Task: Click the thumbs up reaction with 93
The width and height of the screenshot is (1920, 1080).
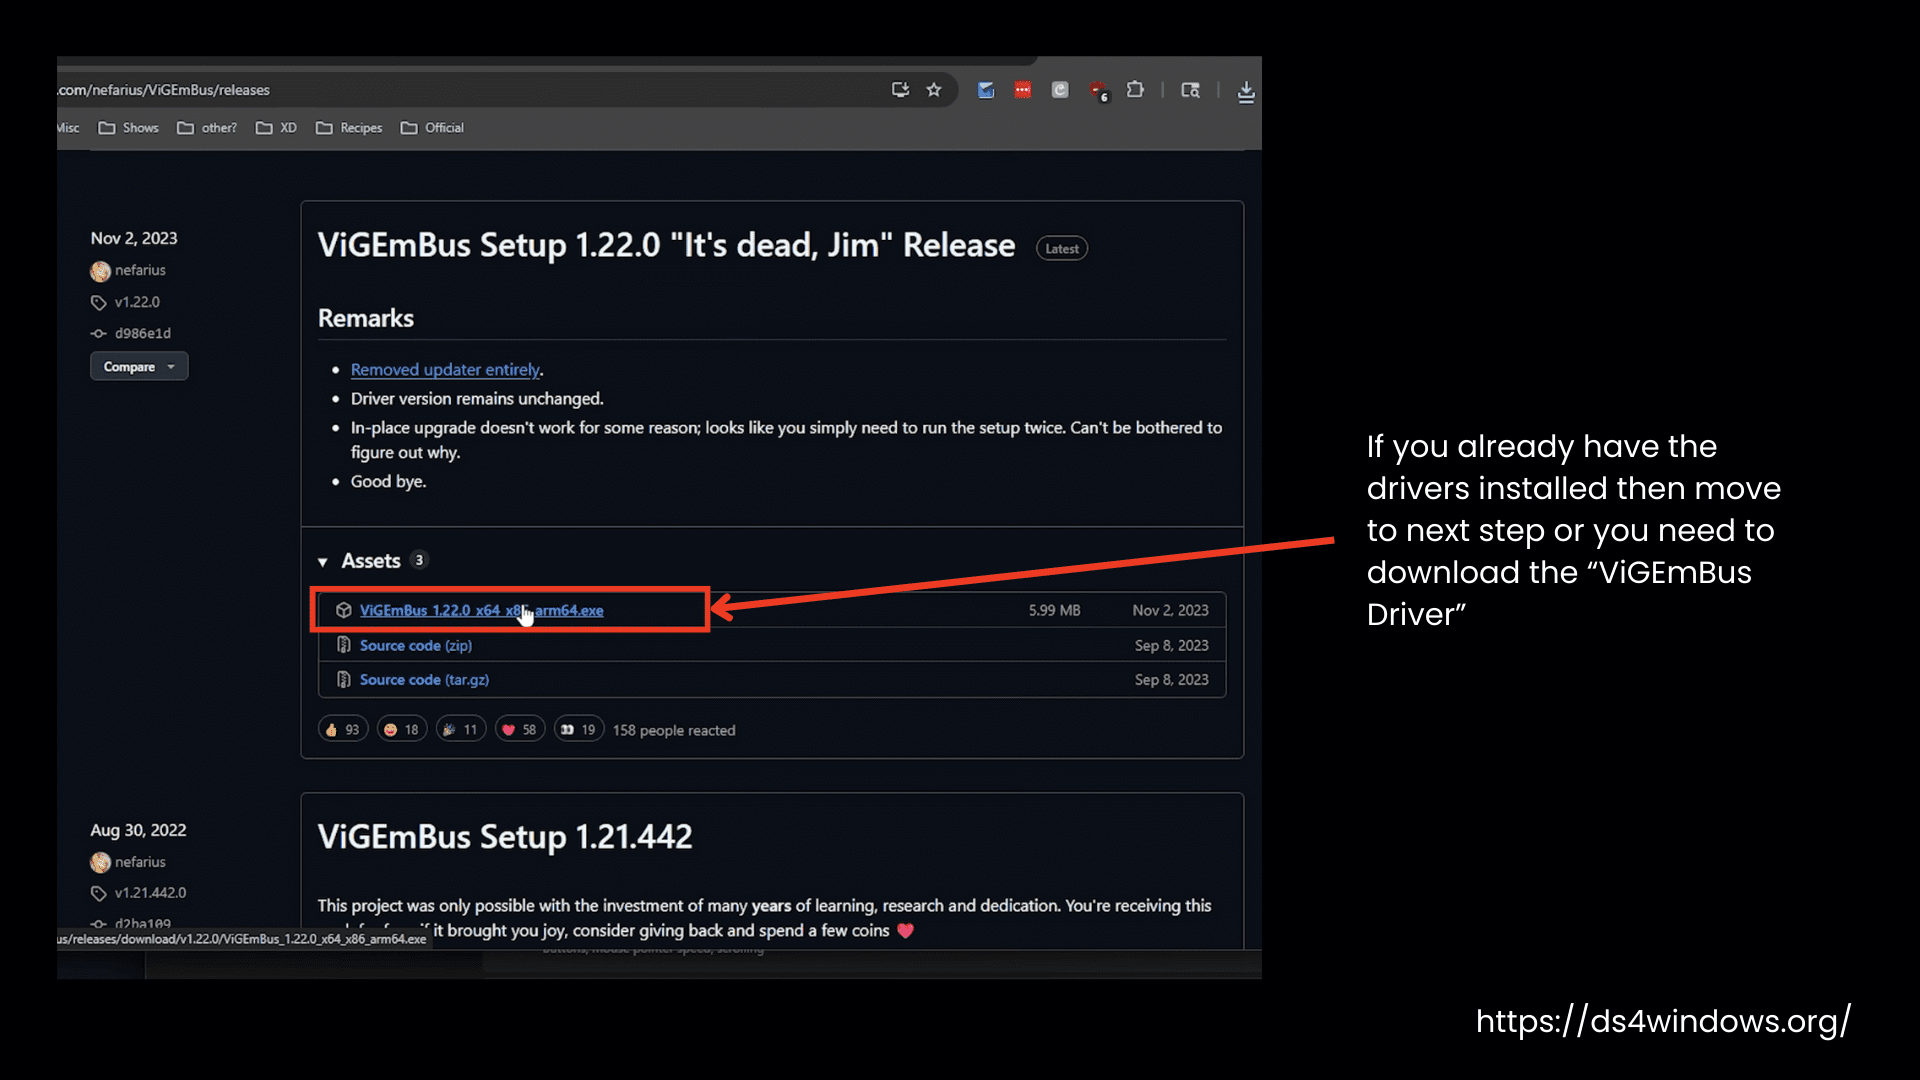Action: [x=343, y=729]
